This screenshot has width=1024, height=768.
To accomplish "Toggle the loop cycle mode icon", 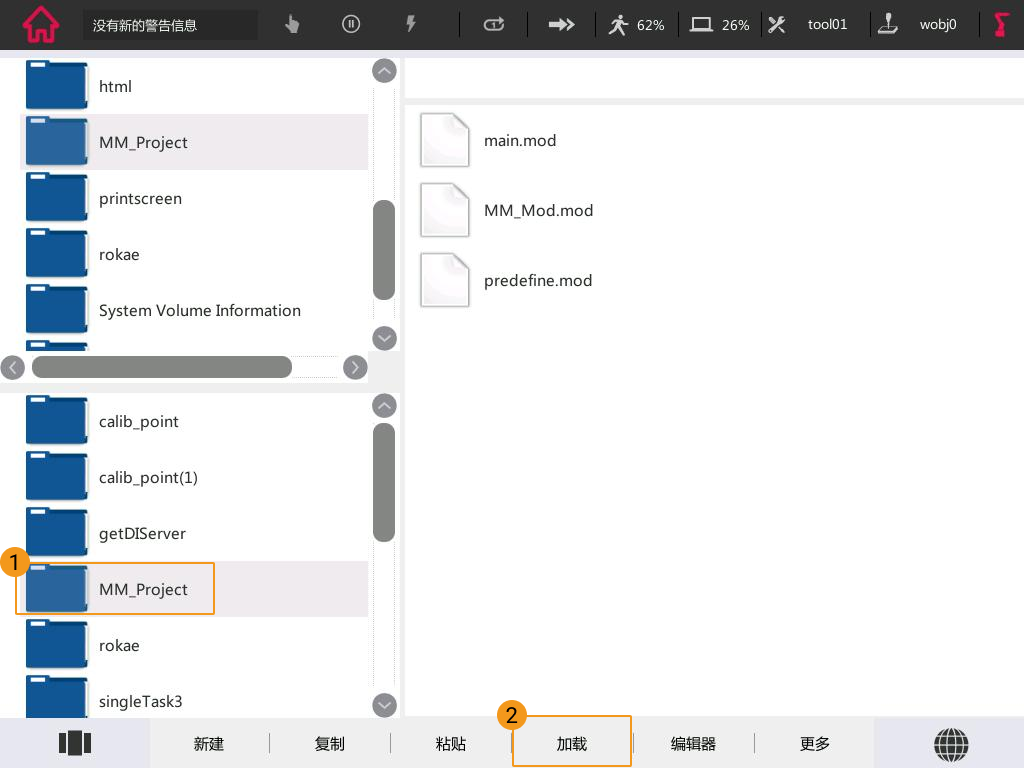I will point(494,25).
